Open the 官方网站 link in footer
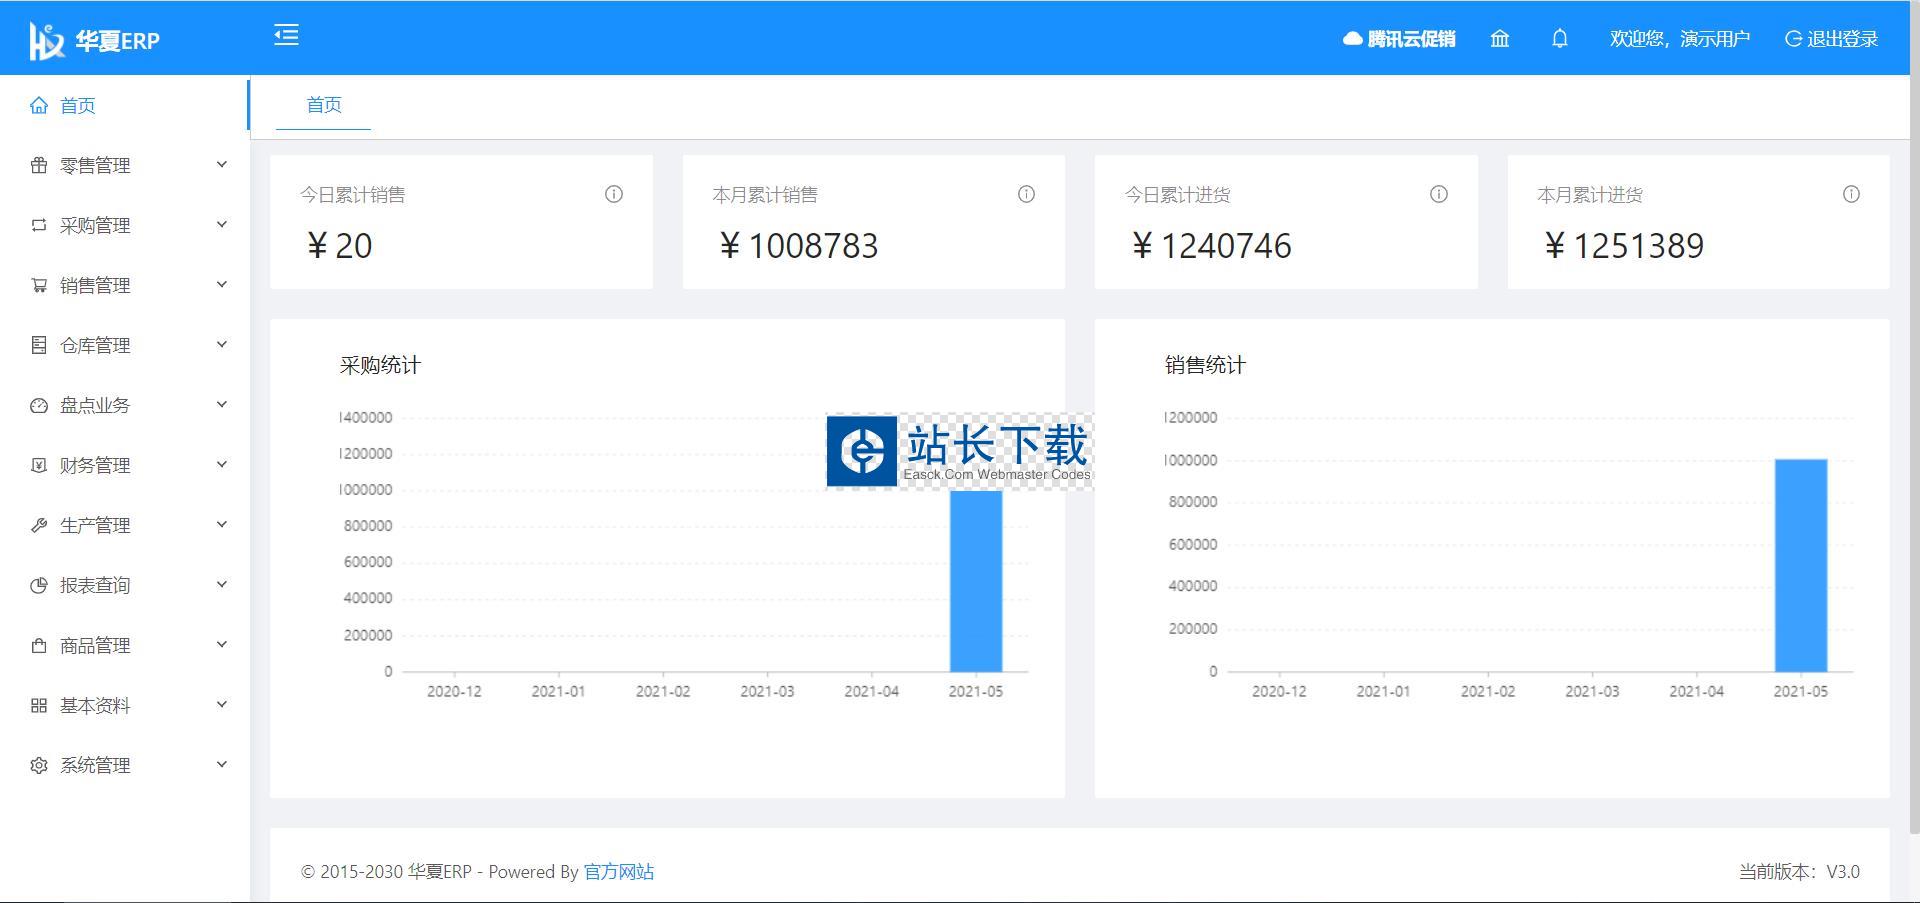Screen dimensions: 1920x903 pyautogui.click(x=618, y=872)
